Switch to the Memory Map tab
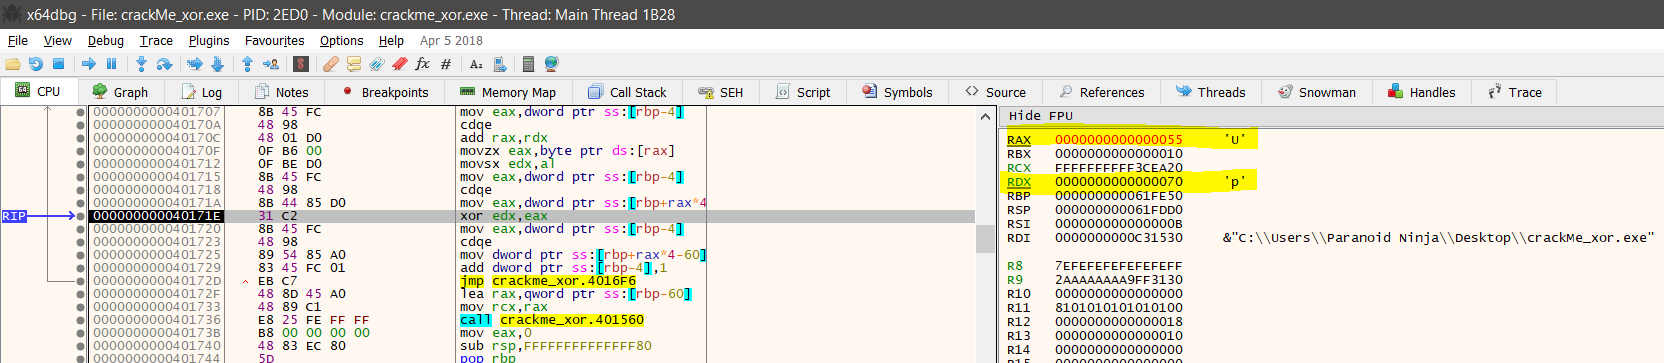 (508, 92)
